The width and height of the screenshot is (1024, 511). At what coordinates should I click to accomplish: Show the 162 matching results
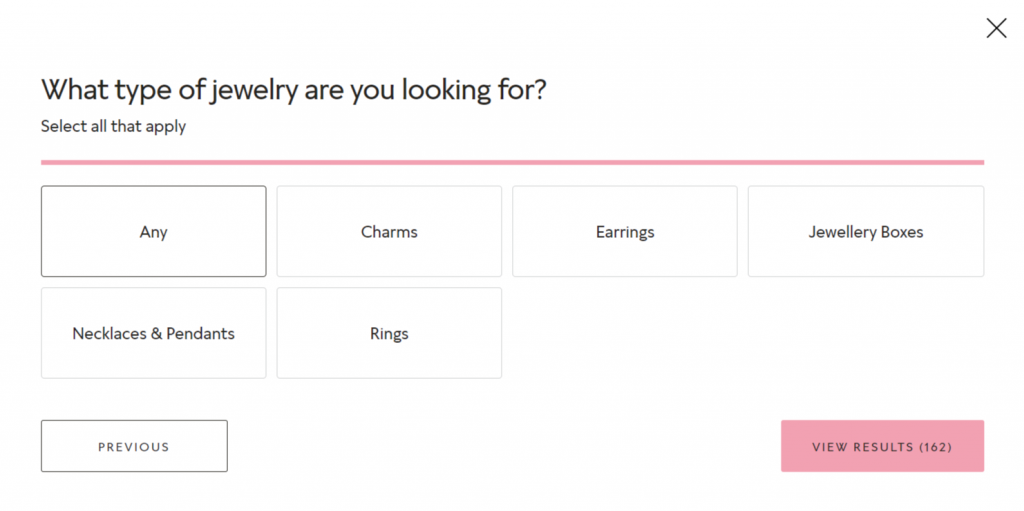pos(882,446)
